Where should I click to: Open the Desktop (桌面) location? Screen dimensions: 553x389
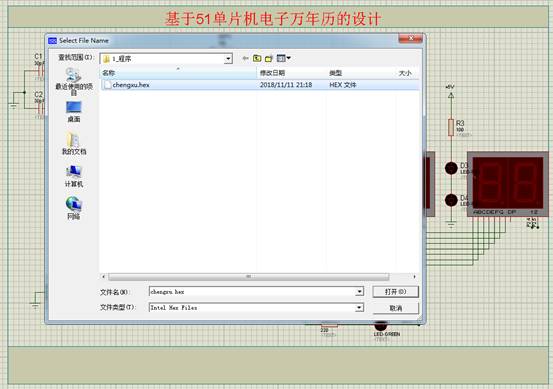click(x=73, y=112)
